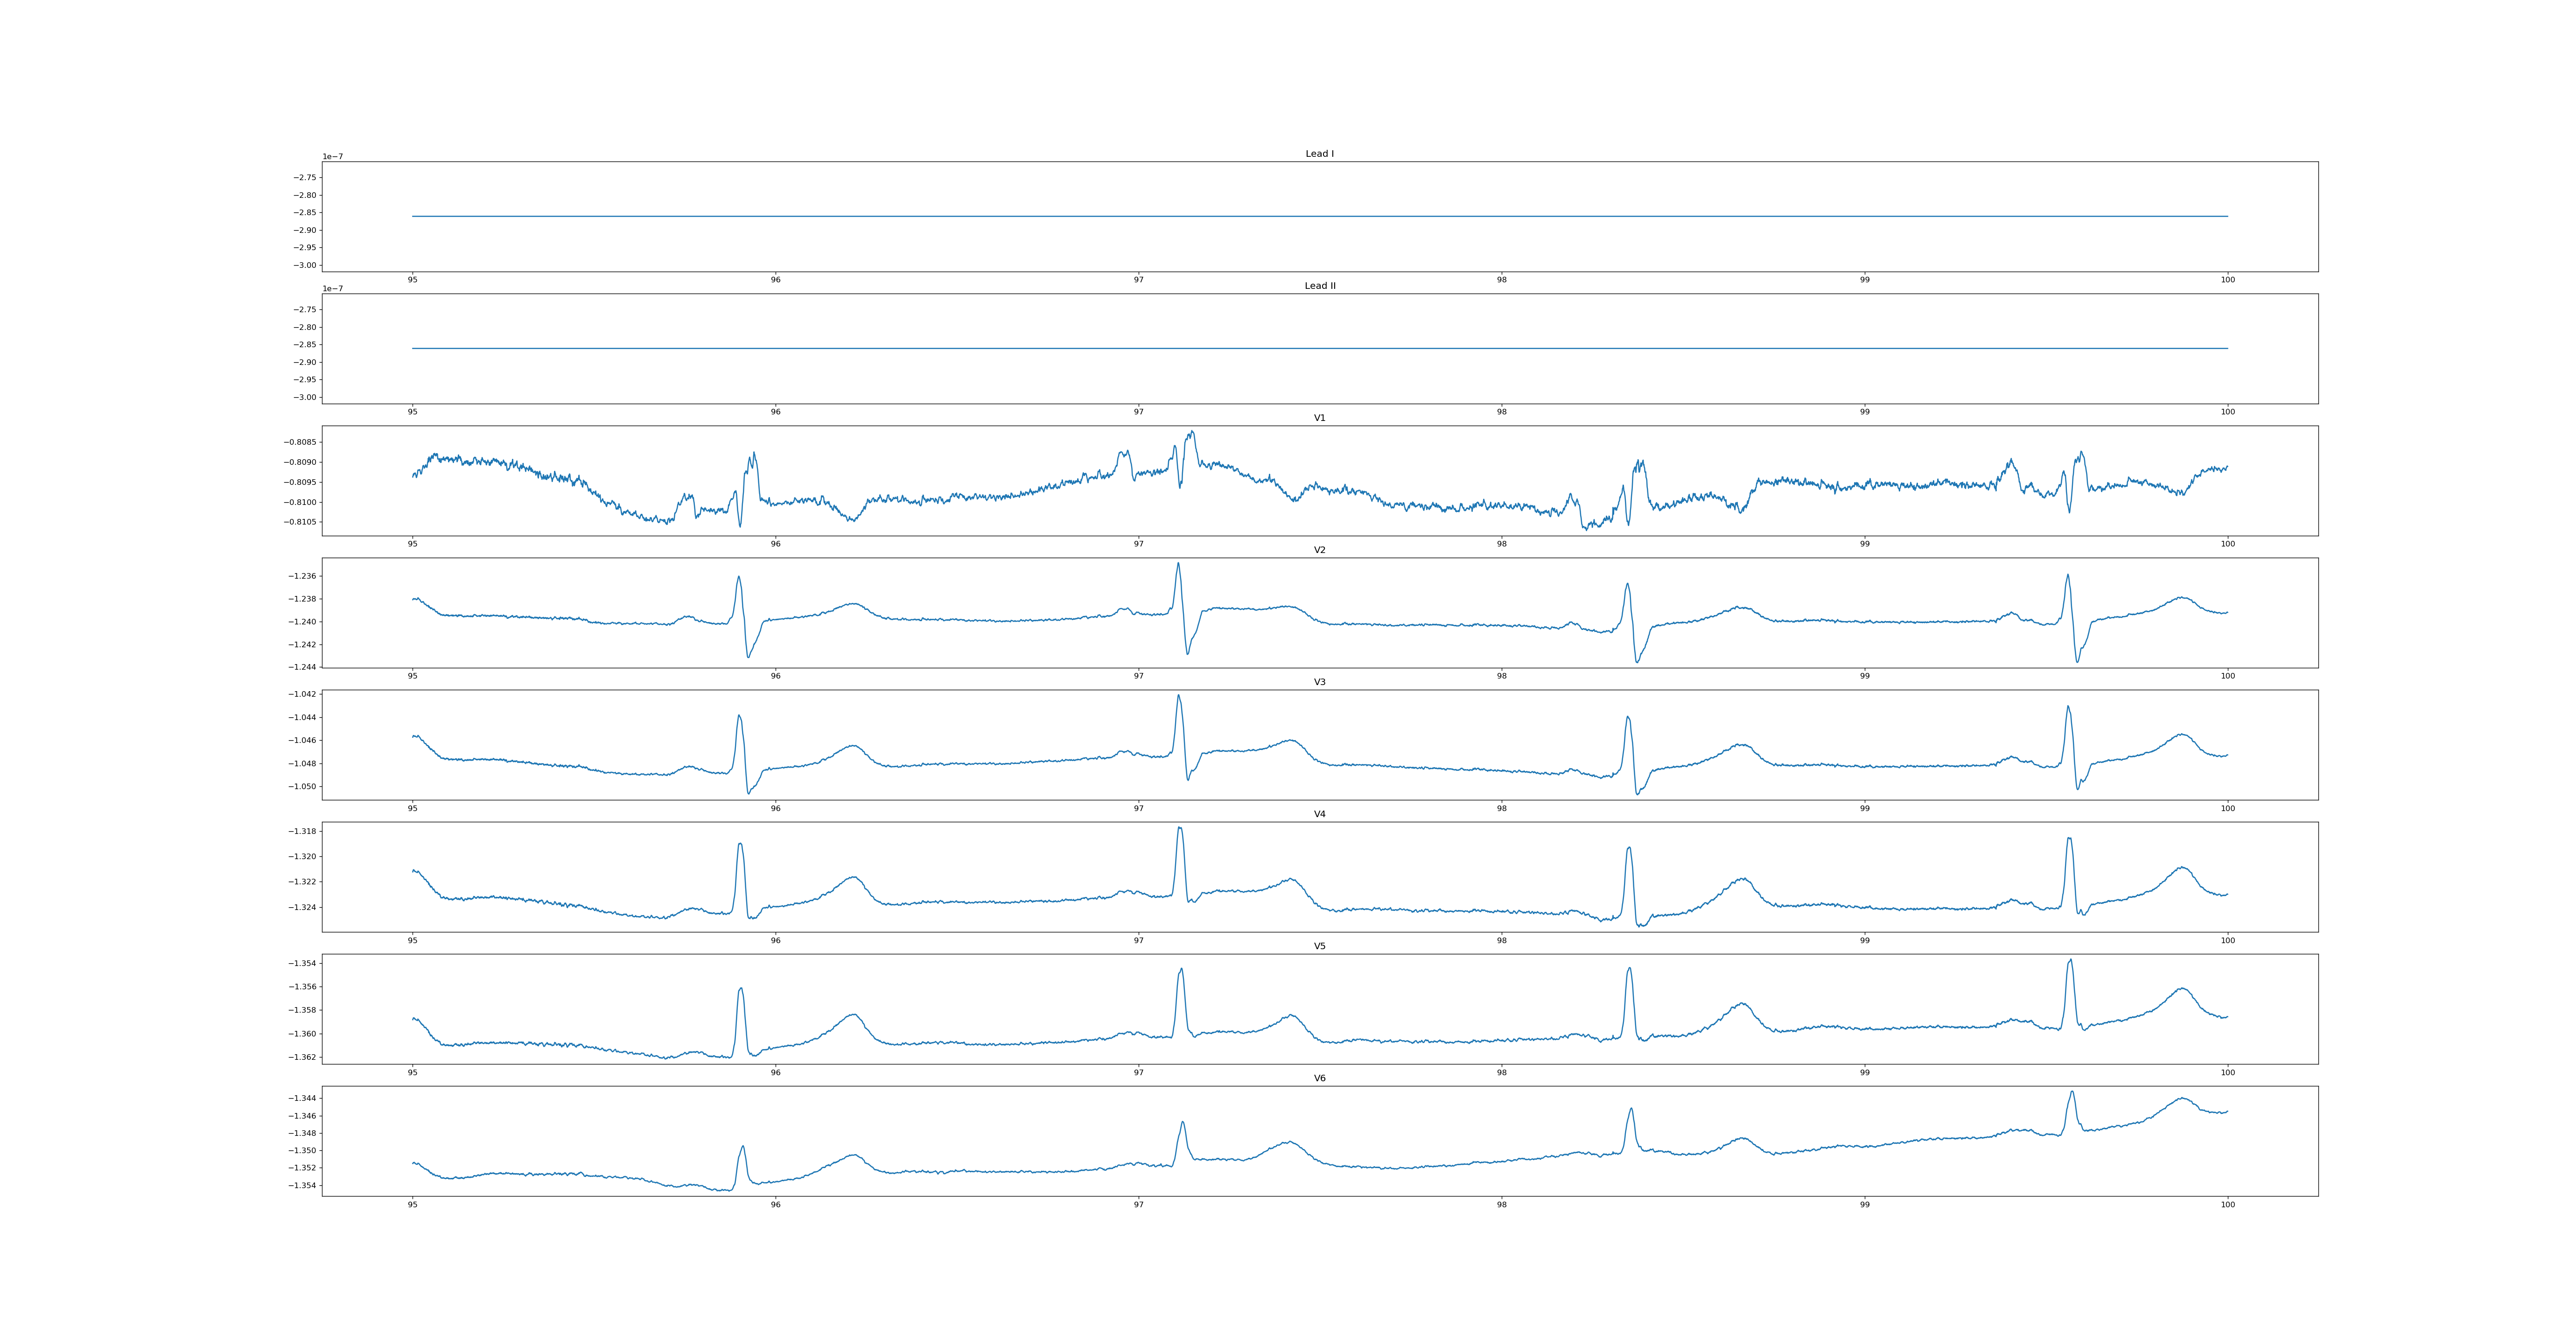
Task: Click the 97 x-axis tick under V6
Action: tap(1138, 1204)
